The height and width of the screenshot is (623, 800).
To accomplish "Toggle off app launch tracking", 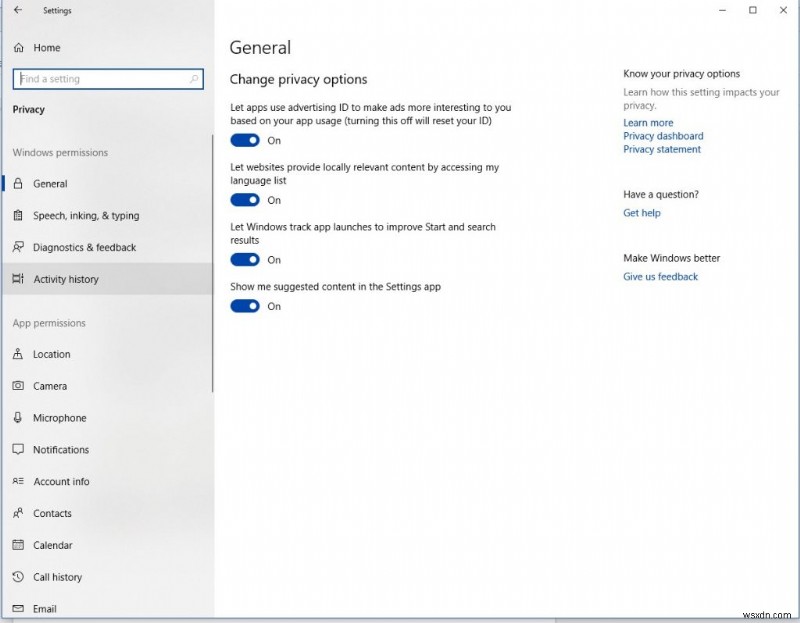I will point(244,260).
